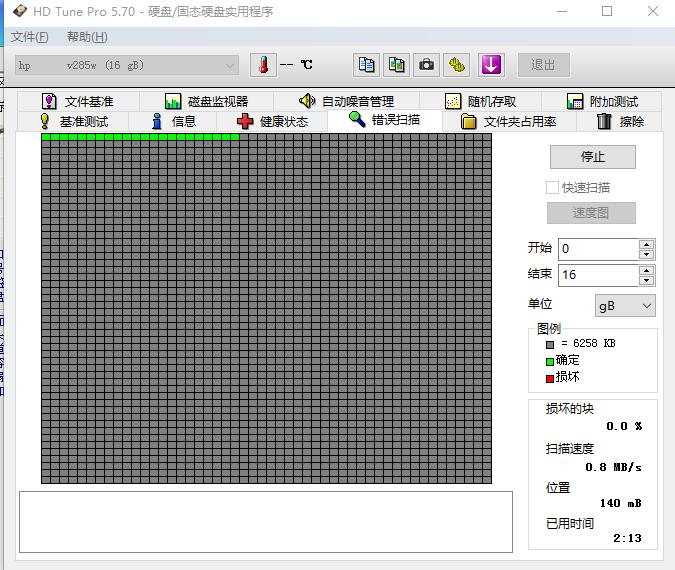Open the options gear icon
Screen dimensions: 675x570
pos(457,65)
